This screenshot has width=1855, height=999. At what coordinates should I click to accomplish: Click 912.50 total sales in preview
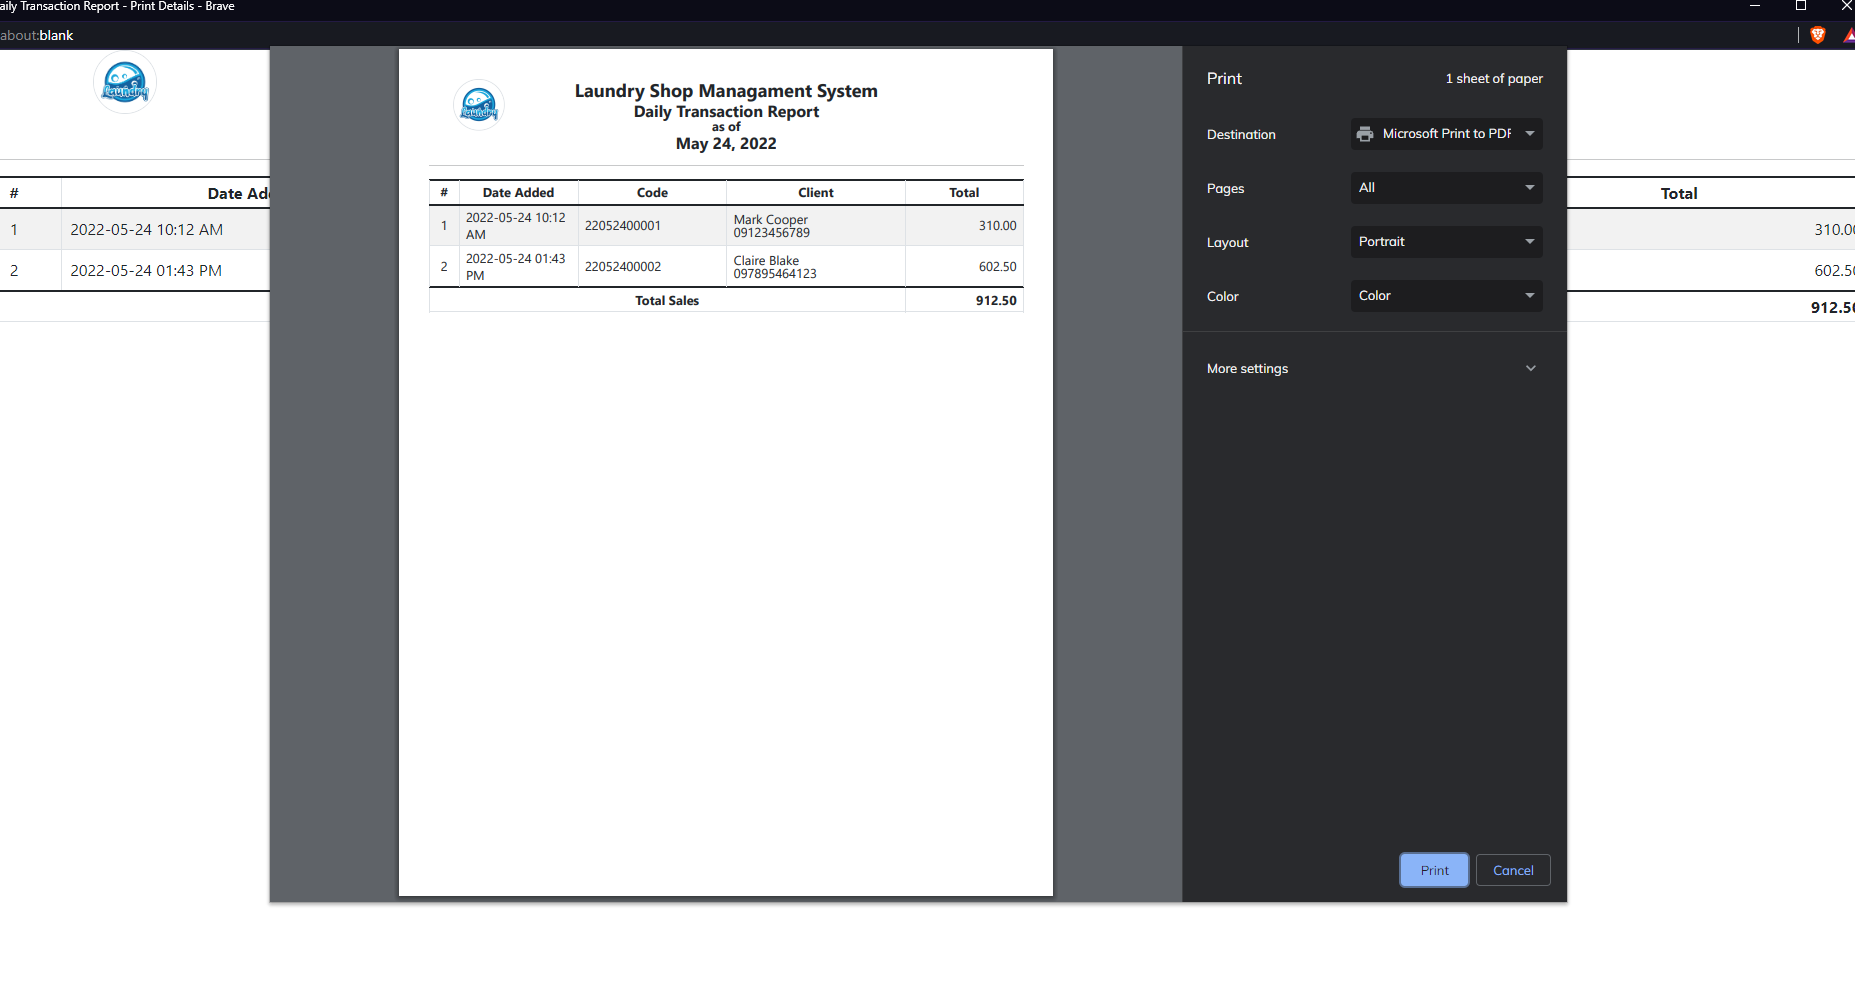(x=996, y=301)
